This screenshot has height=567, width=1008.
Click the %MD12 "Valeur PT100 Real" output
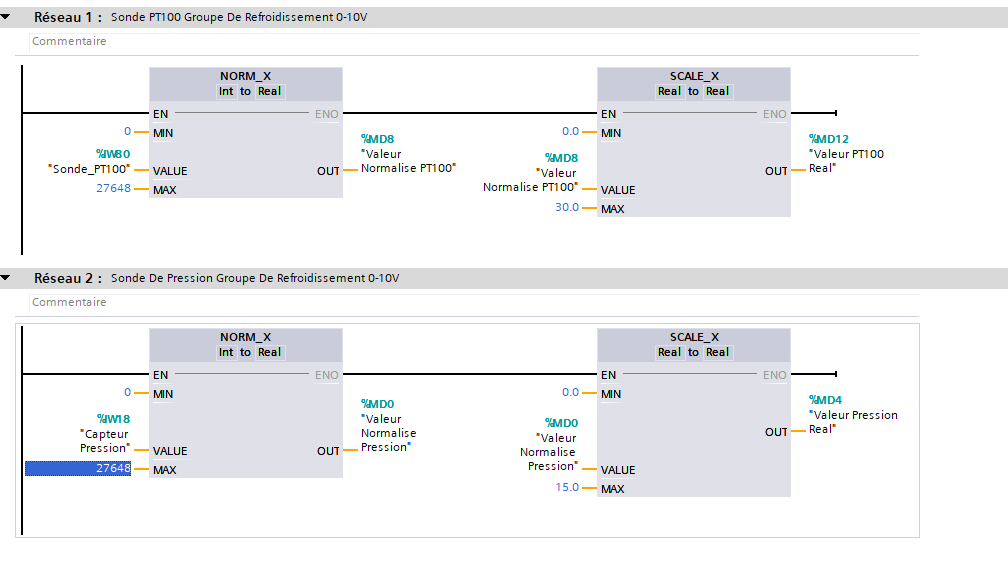[x=846, y=154]
